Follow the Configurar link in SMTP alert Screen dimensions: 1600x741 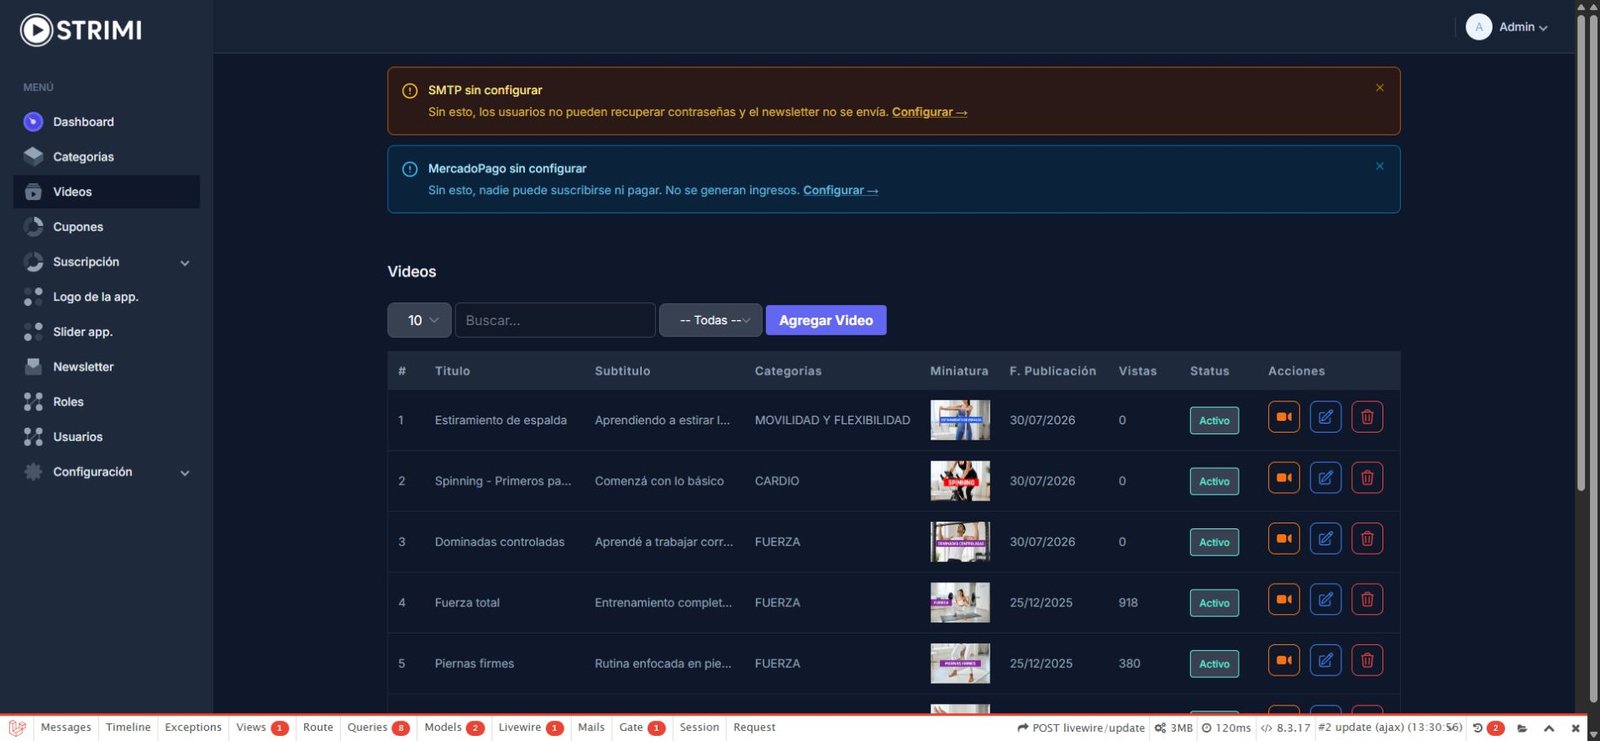[929, 112]
